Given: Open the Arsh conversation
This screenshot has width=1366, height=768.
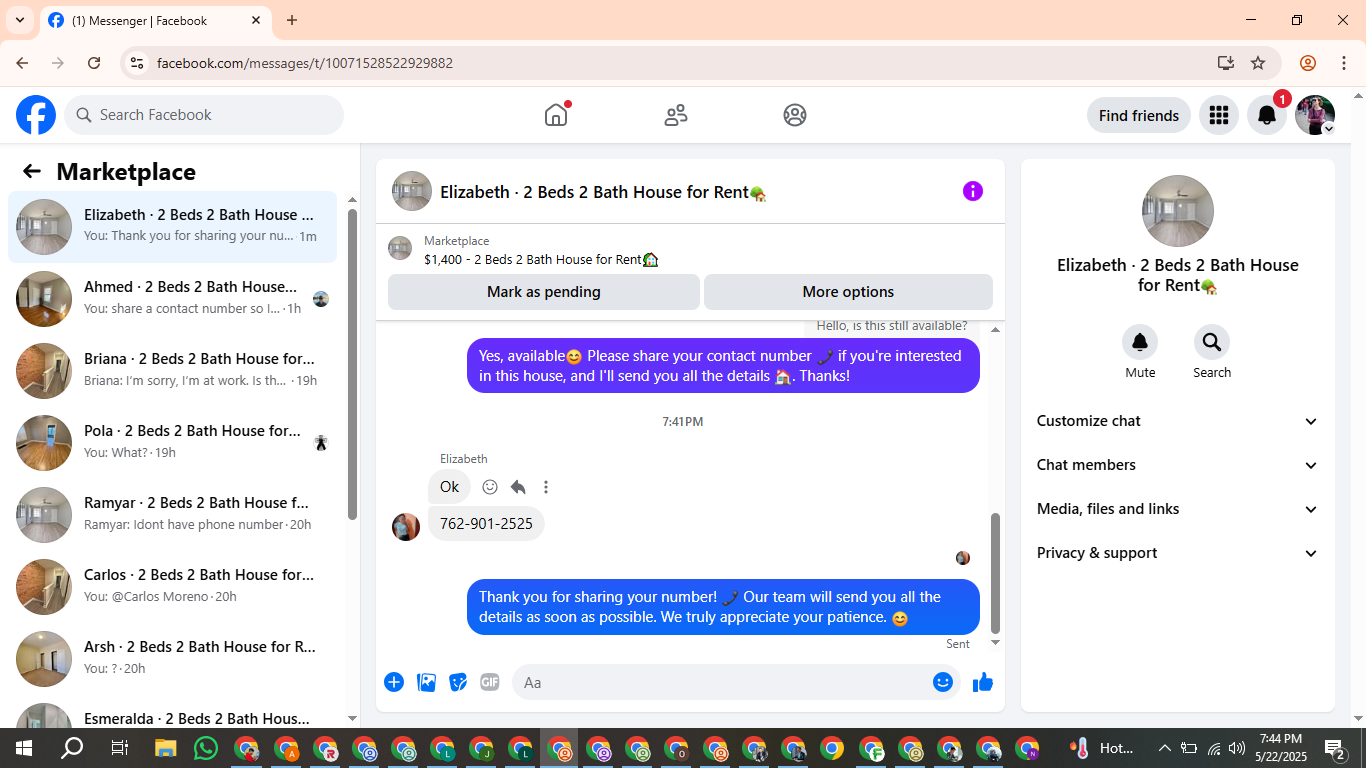Looking at the screenshot, I should (x=173, y=659).
